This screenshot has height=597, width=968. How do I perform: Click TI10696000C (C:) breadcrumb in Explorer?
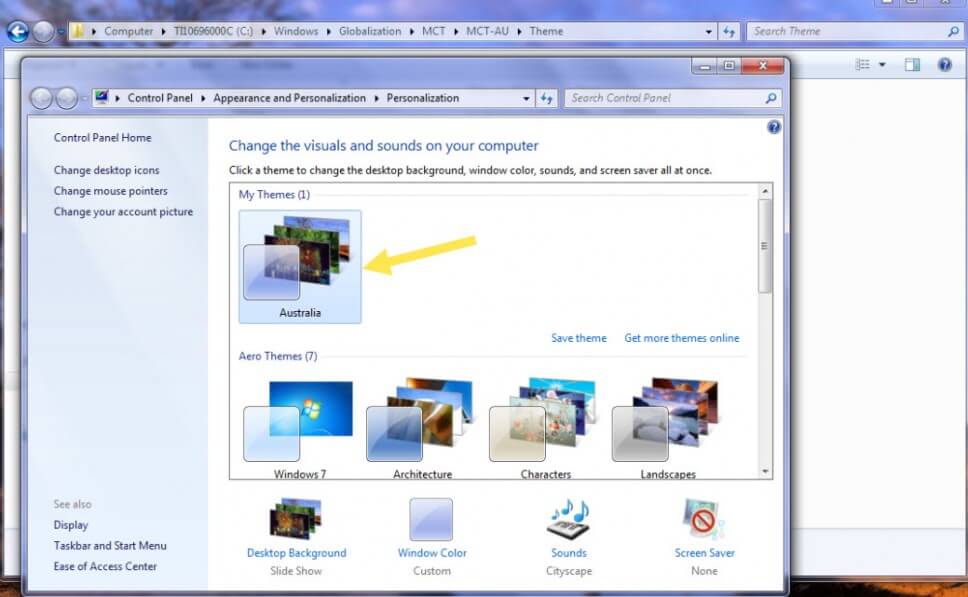(213, 31)
